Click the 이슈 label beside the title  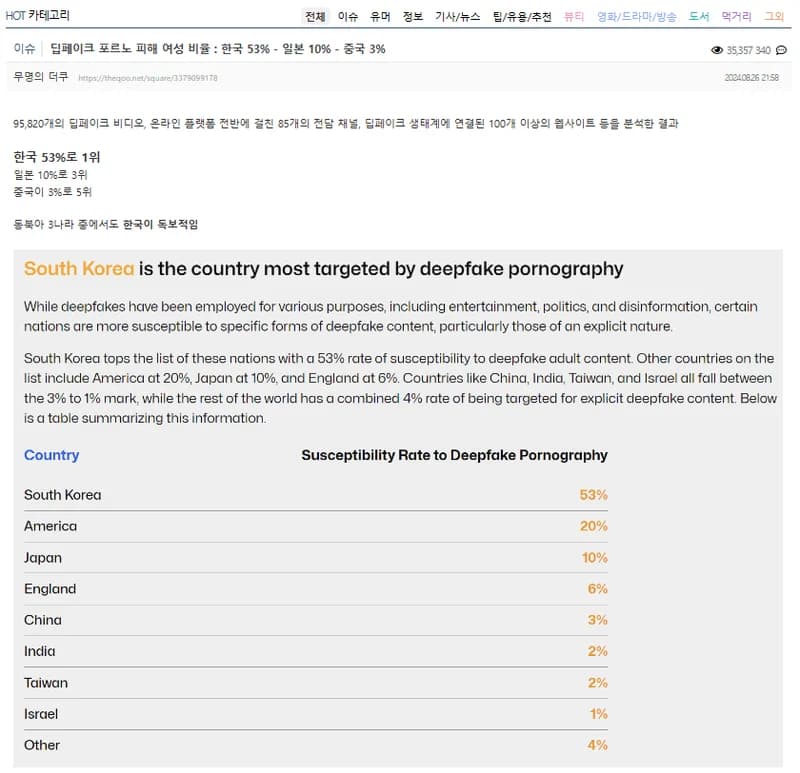24,49
